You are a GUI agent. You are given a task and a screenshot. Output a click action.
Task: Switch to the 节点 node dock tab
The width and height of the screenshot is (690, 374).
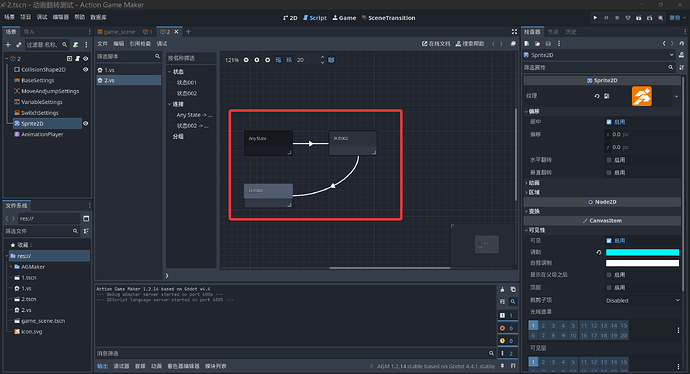[x=553, y=32]
